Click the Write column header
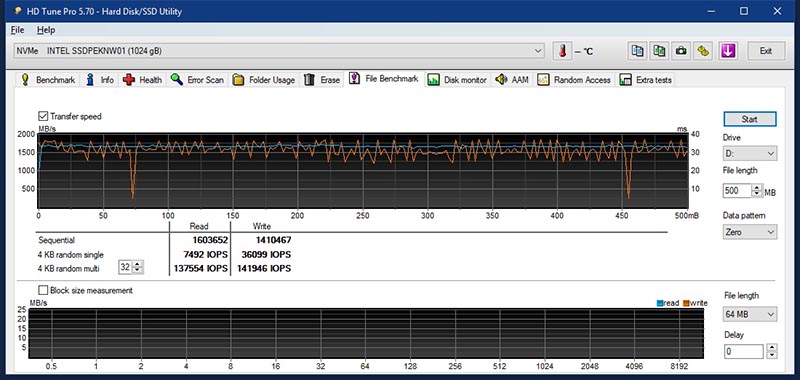The height and width of the screenshot is (380, 800). 262,226
